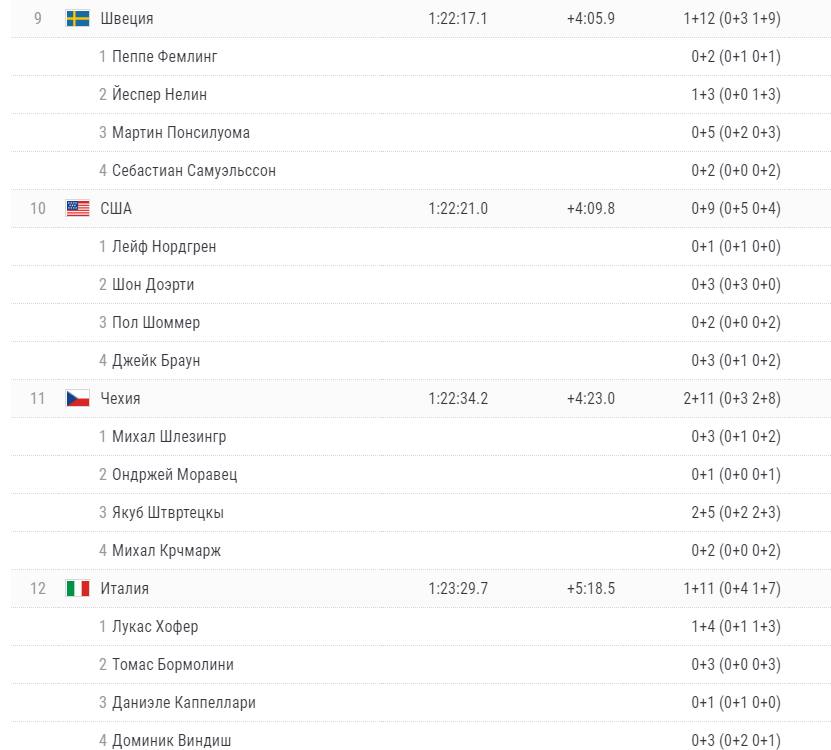Click the Sweden flag icon
Screen dimensions: 831x750
[x=77, y=19]
